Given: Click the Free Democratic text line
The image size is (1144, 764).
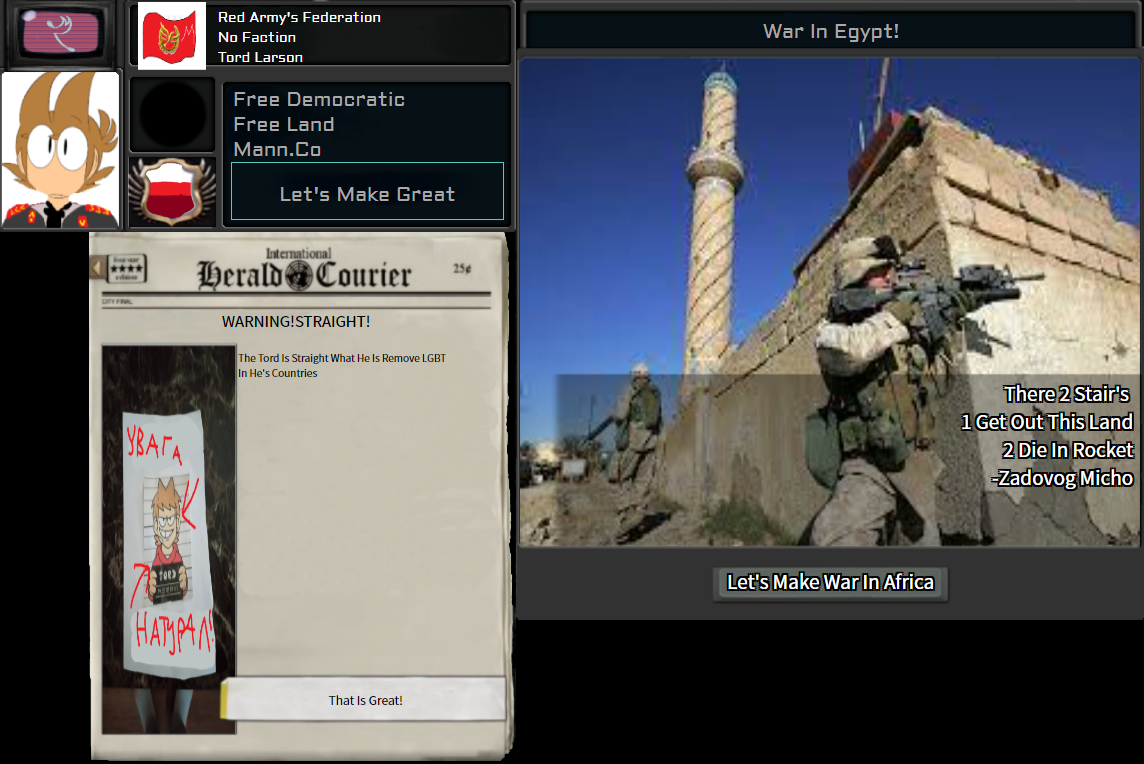Looking at the screenshot, I should (x=319, y=99).
